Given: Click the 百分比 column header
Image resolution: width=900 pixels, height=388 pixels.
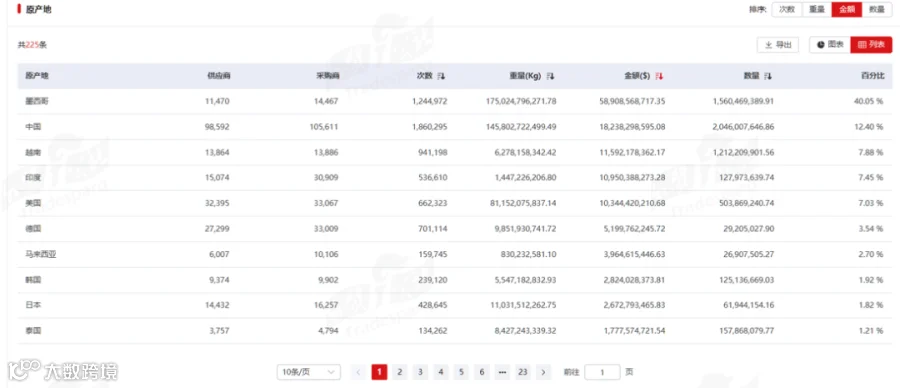Looking at the screenshot, I should click(x=871, y=76).
